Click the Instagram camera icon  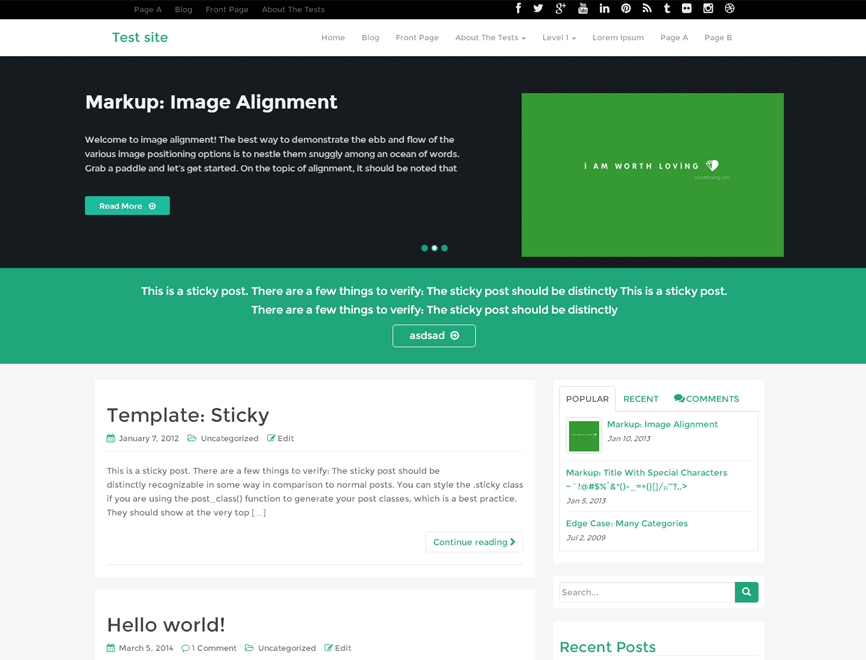point(708,9)
